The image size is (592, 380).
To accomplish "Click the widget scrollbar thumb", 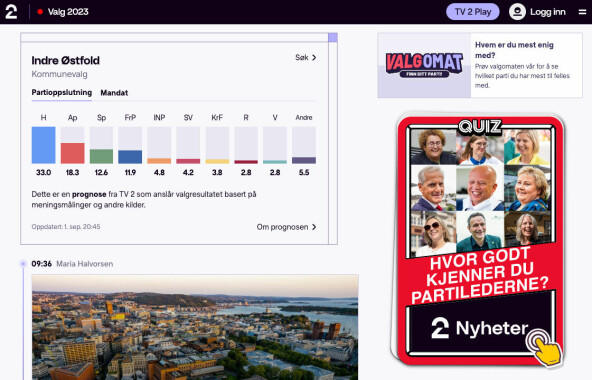I will point(333,37).
